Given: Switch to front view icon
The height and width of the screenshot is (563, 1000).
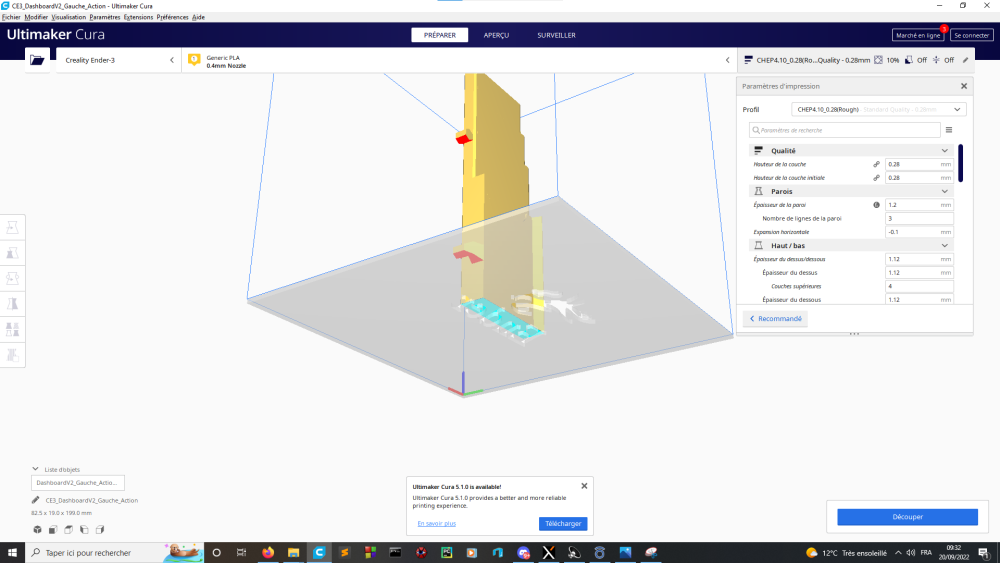Looking at the screenshot, I should (x=53, y=529).
